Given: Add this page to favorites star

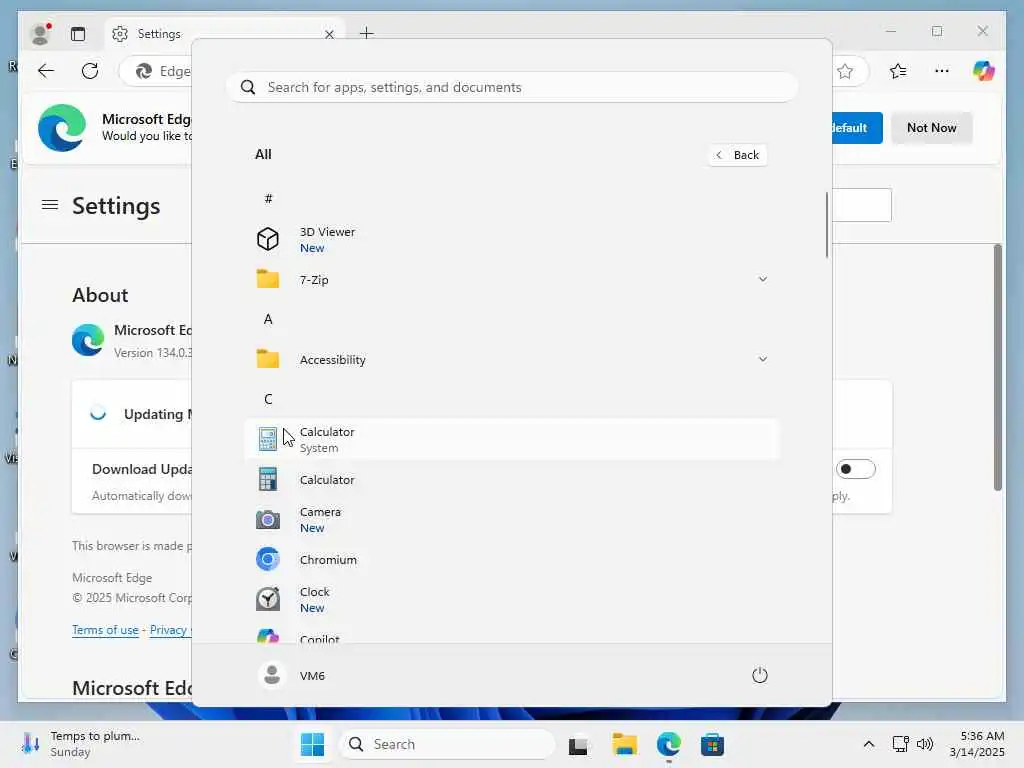Looking at the screenshot, I should 845,71.
